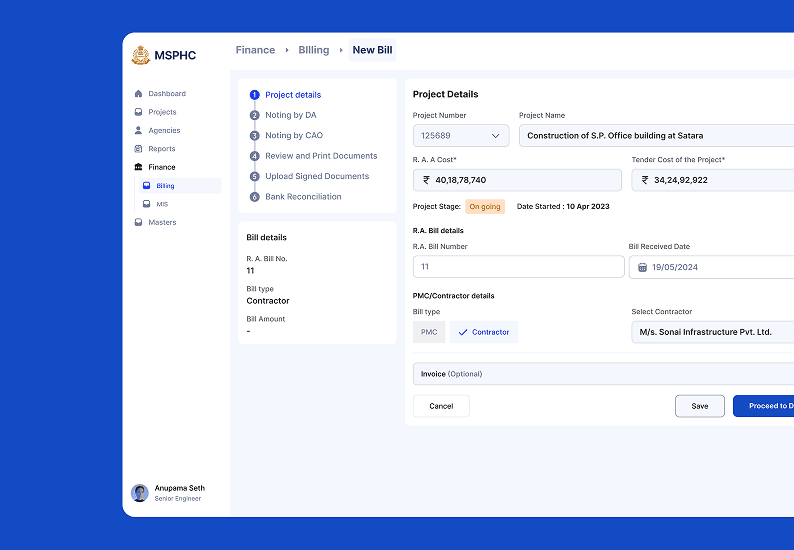Click the R.A. Bill Number field
This screenshot has height=550, width=794.
tap(518, 267)
